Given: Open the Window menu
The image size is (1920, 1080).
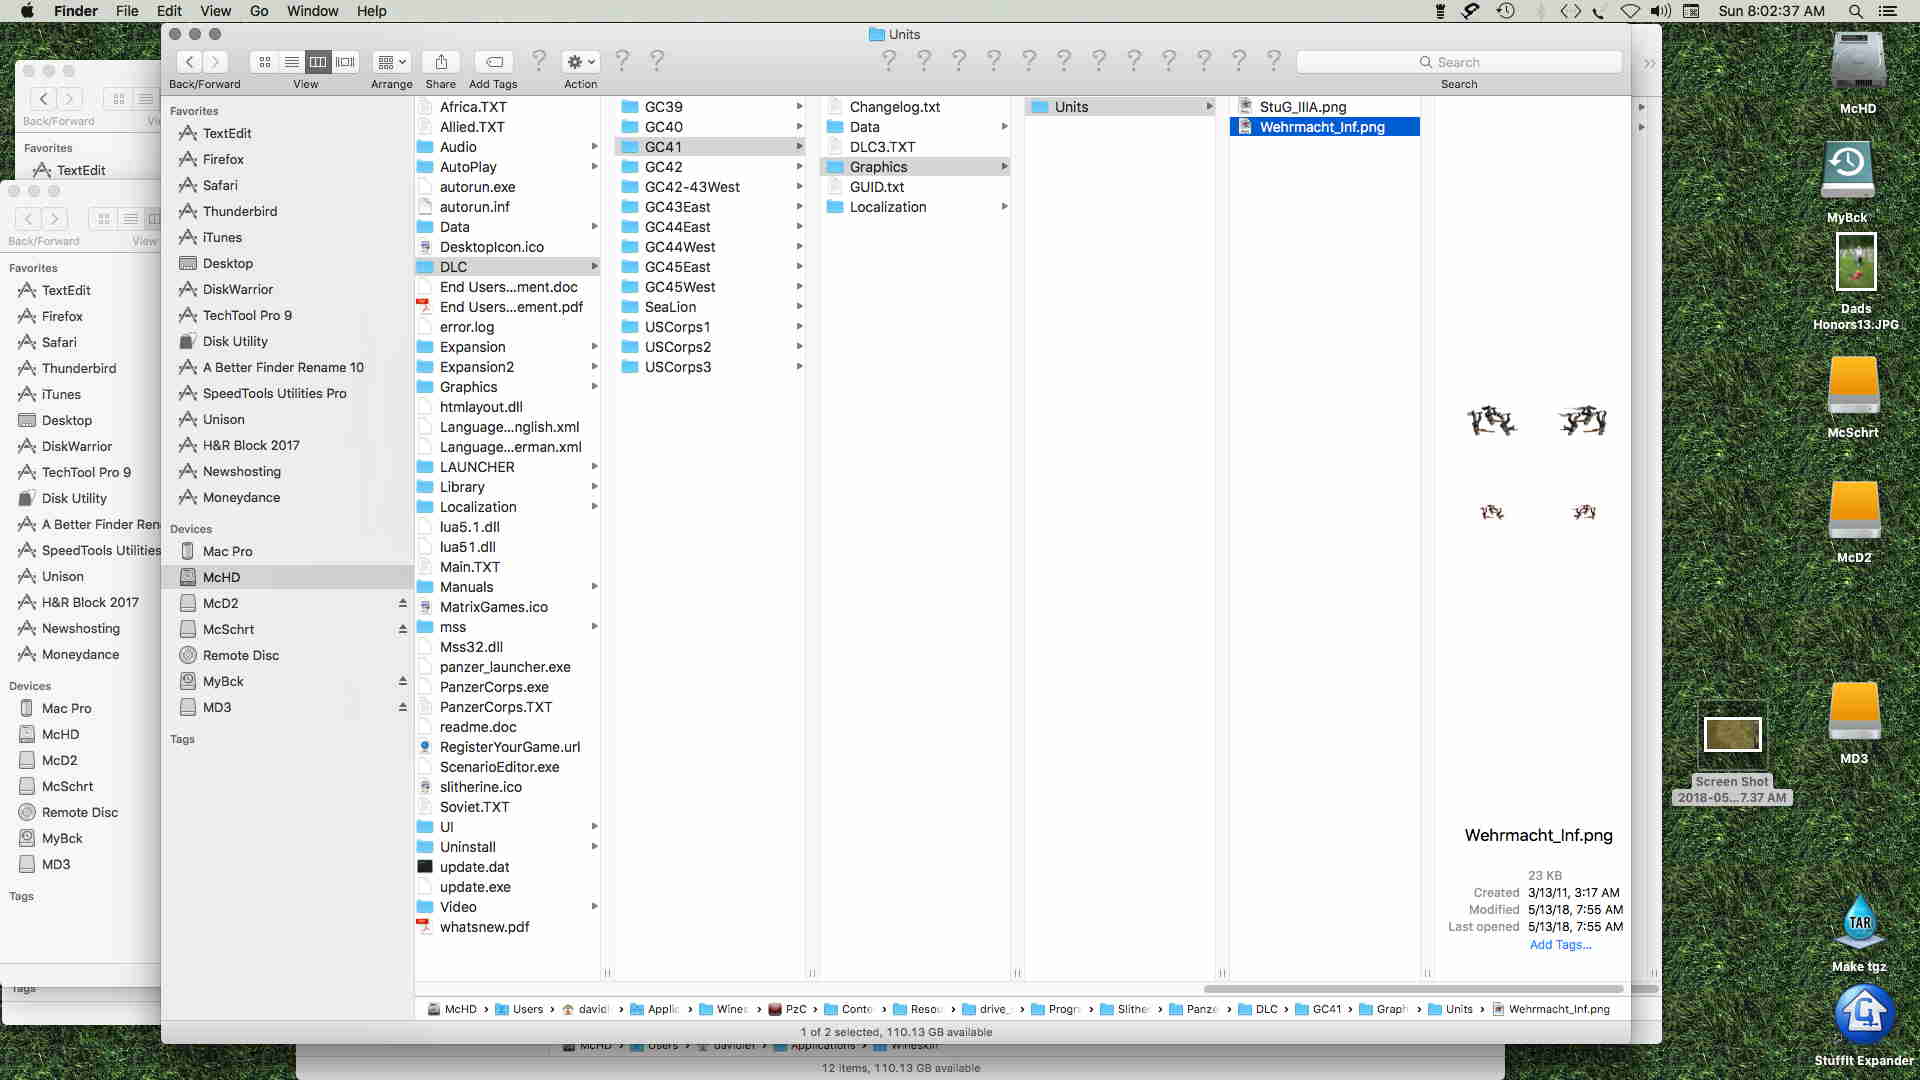Looking at the screenshot, I should tap(312, 11).
